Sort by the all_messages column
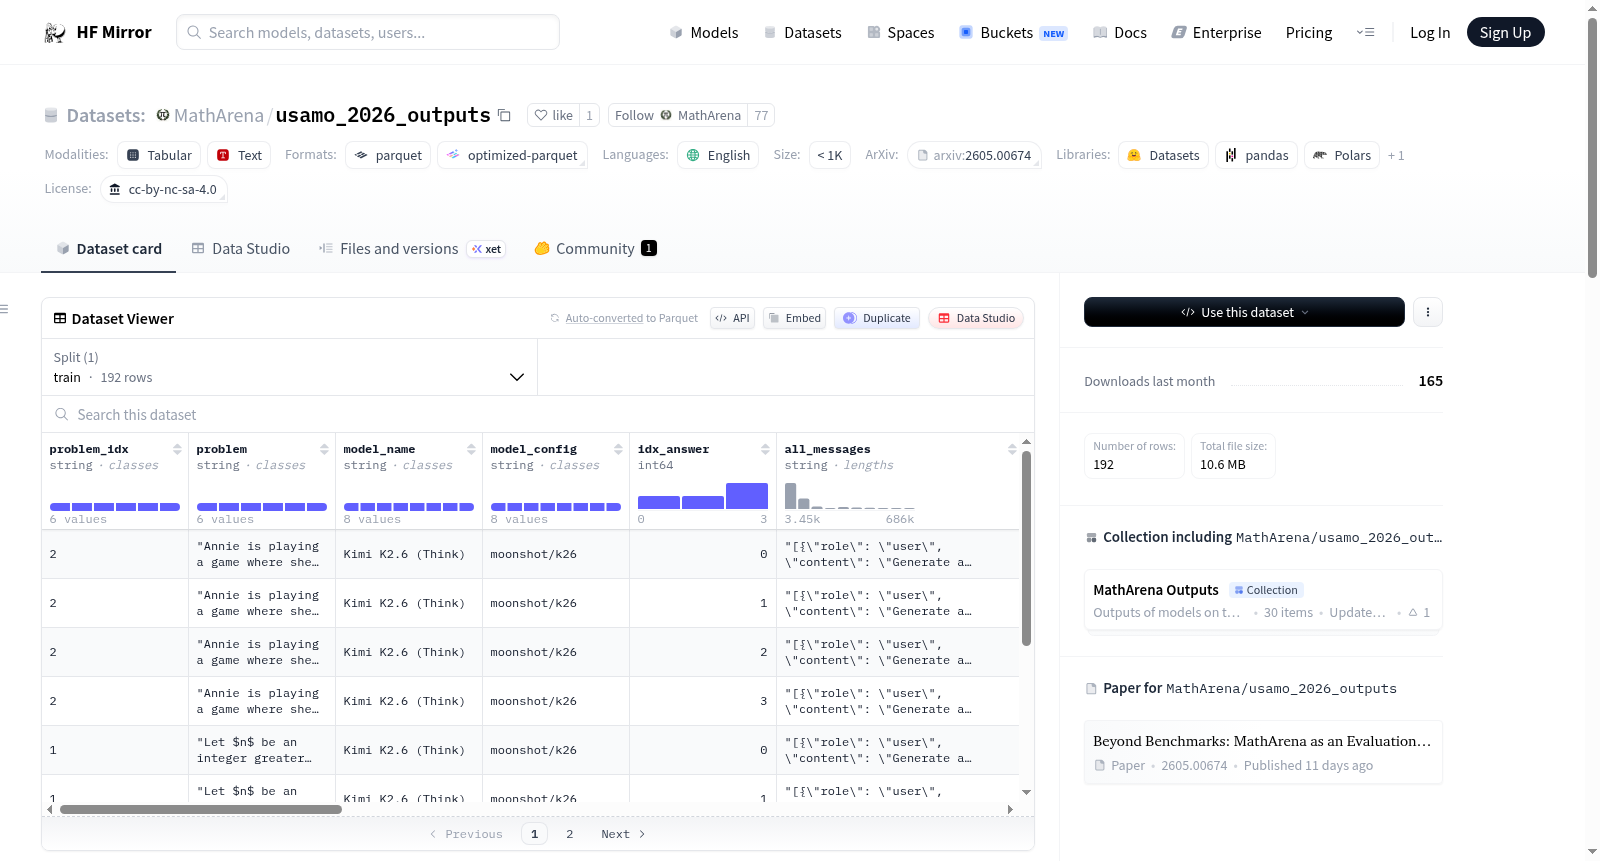 tap(1012, 449)
